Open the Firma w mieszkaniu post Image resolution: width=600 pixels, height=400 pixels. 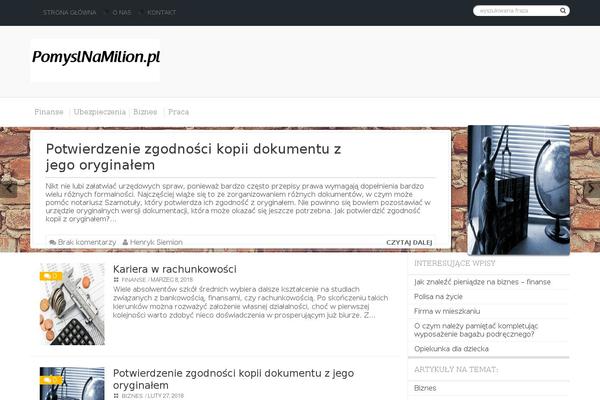447,311
